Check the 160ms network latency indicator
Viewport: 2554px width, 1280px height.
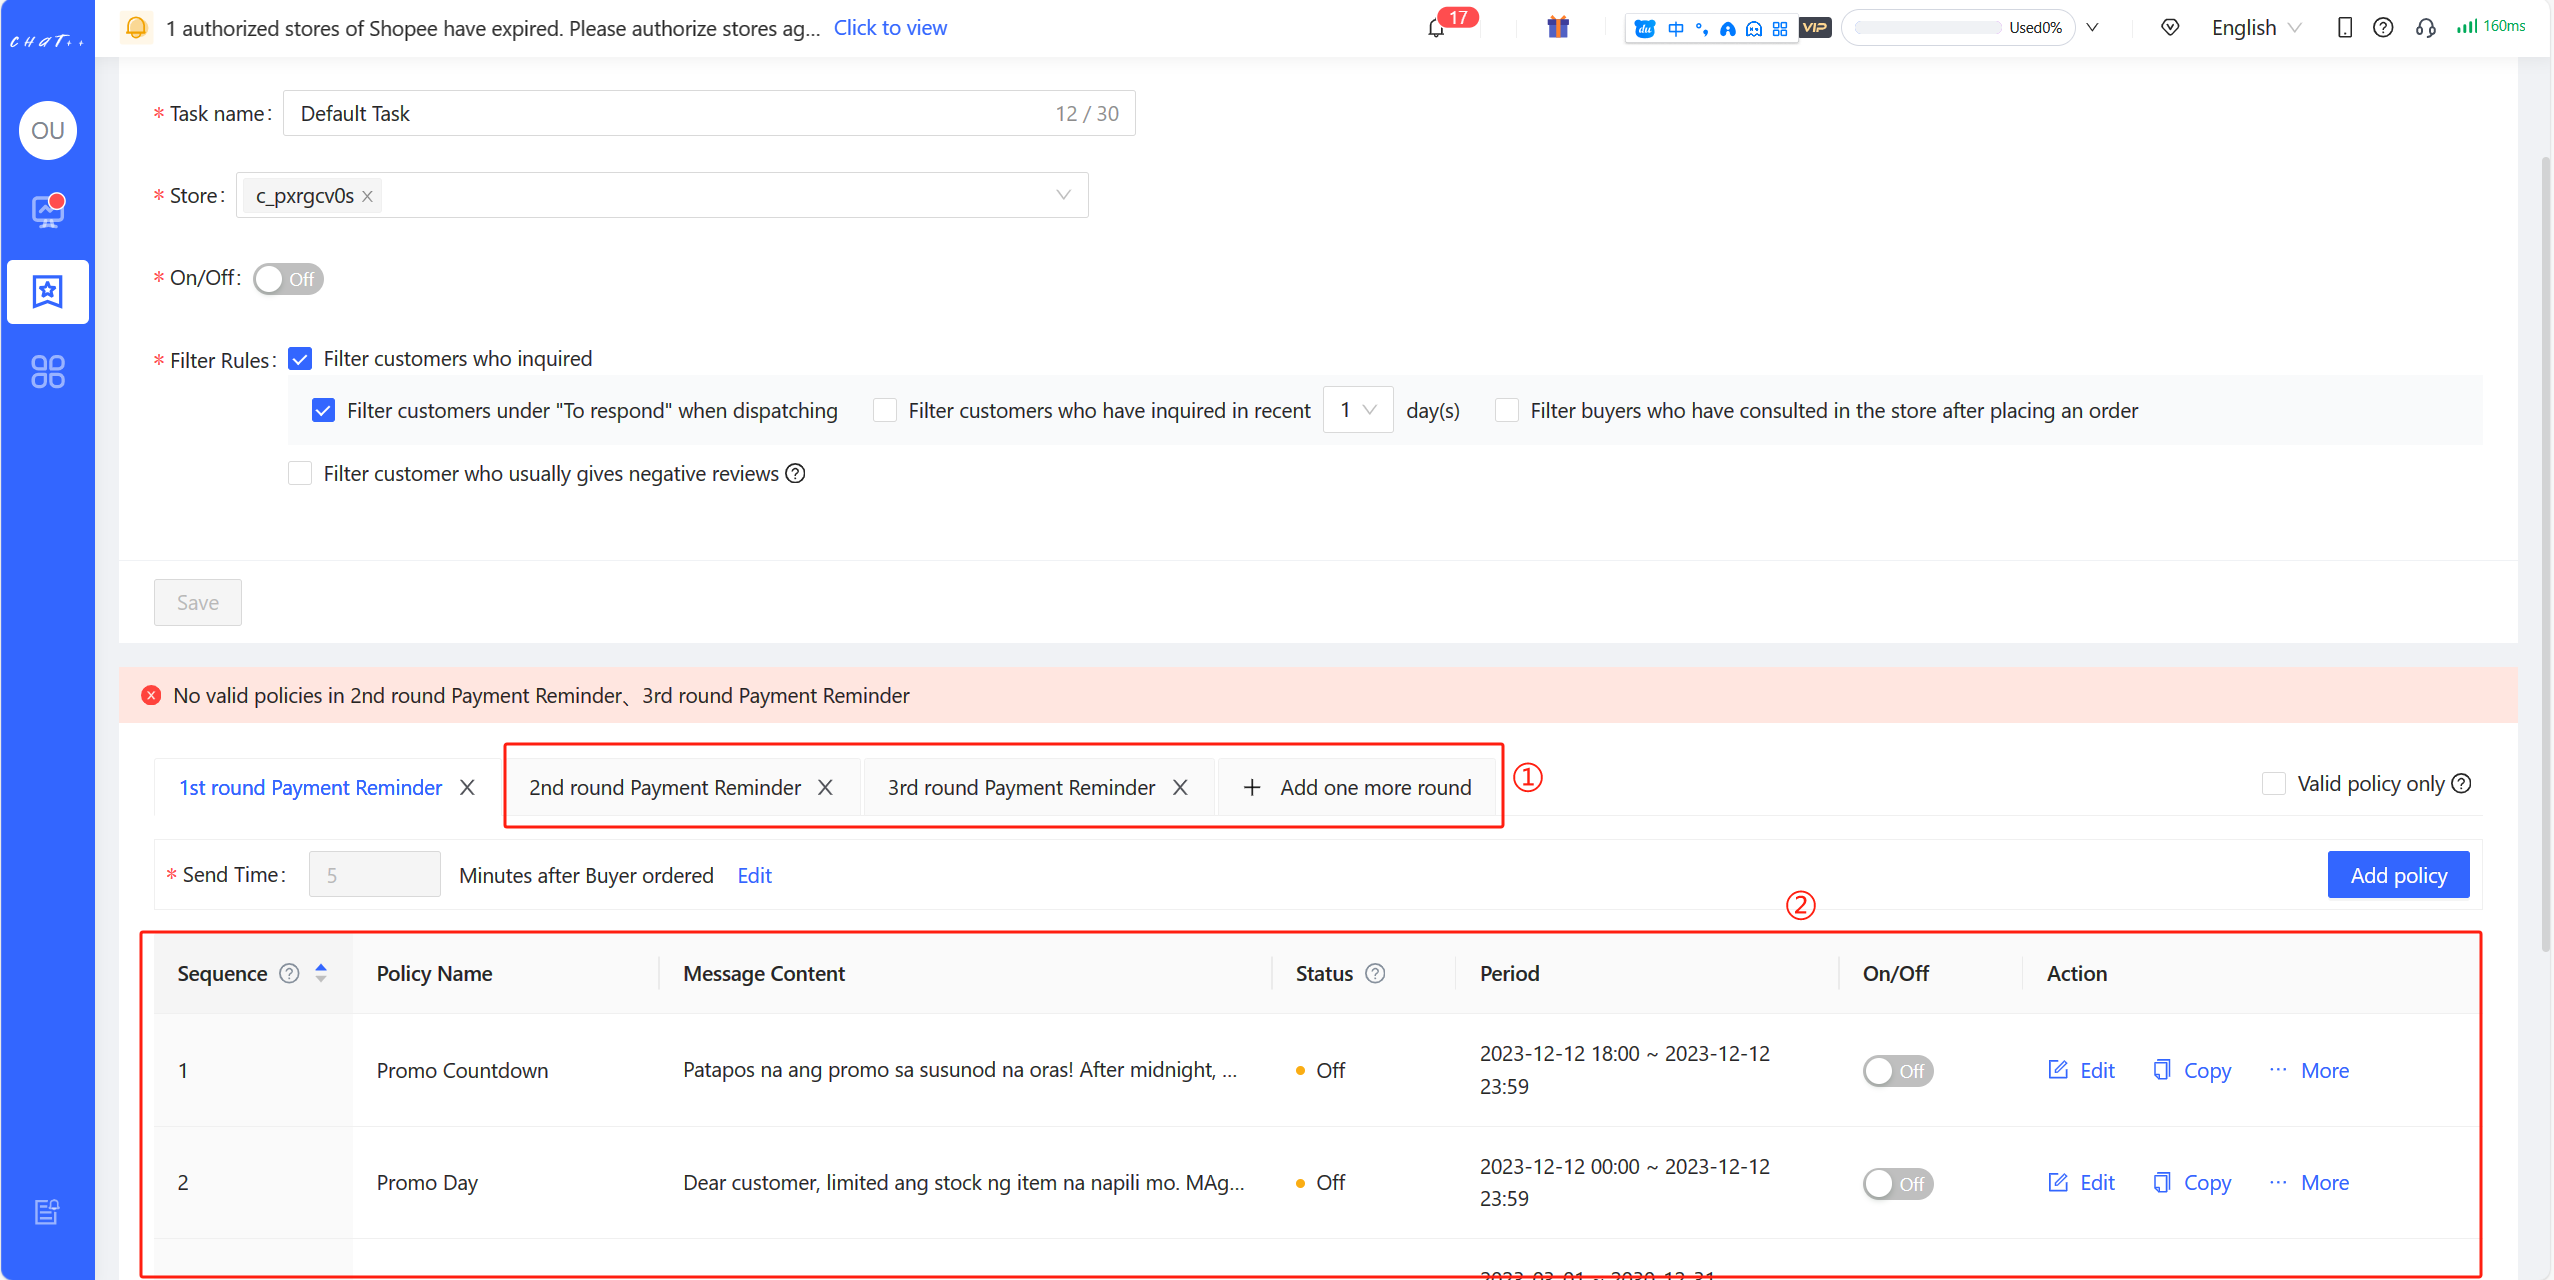2491,27
